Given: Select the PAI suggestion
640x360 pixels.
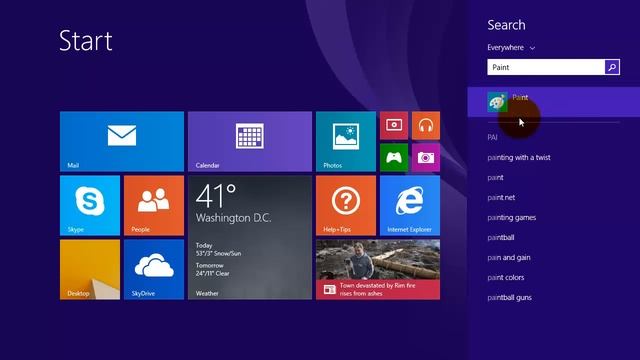Looking at the screenshot, I should (x=492, y=138).
